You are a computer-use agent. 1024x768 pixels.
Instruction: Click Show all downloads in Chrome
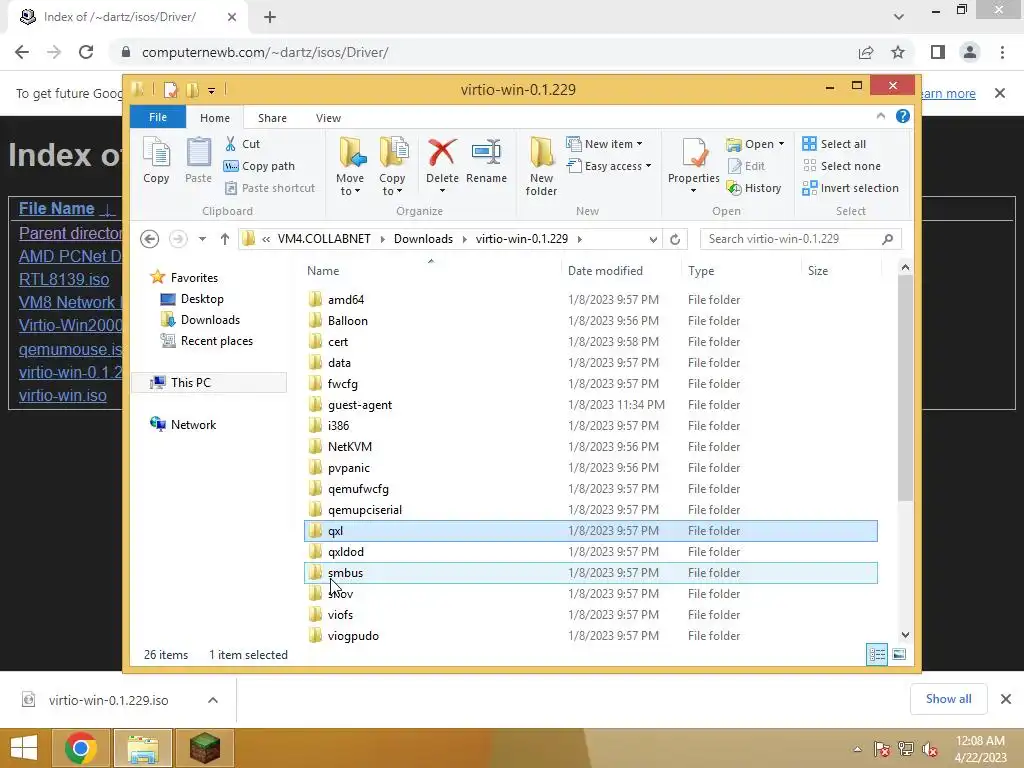click(949, 699)
